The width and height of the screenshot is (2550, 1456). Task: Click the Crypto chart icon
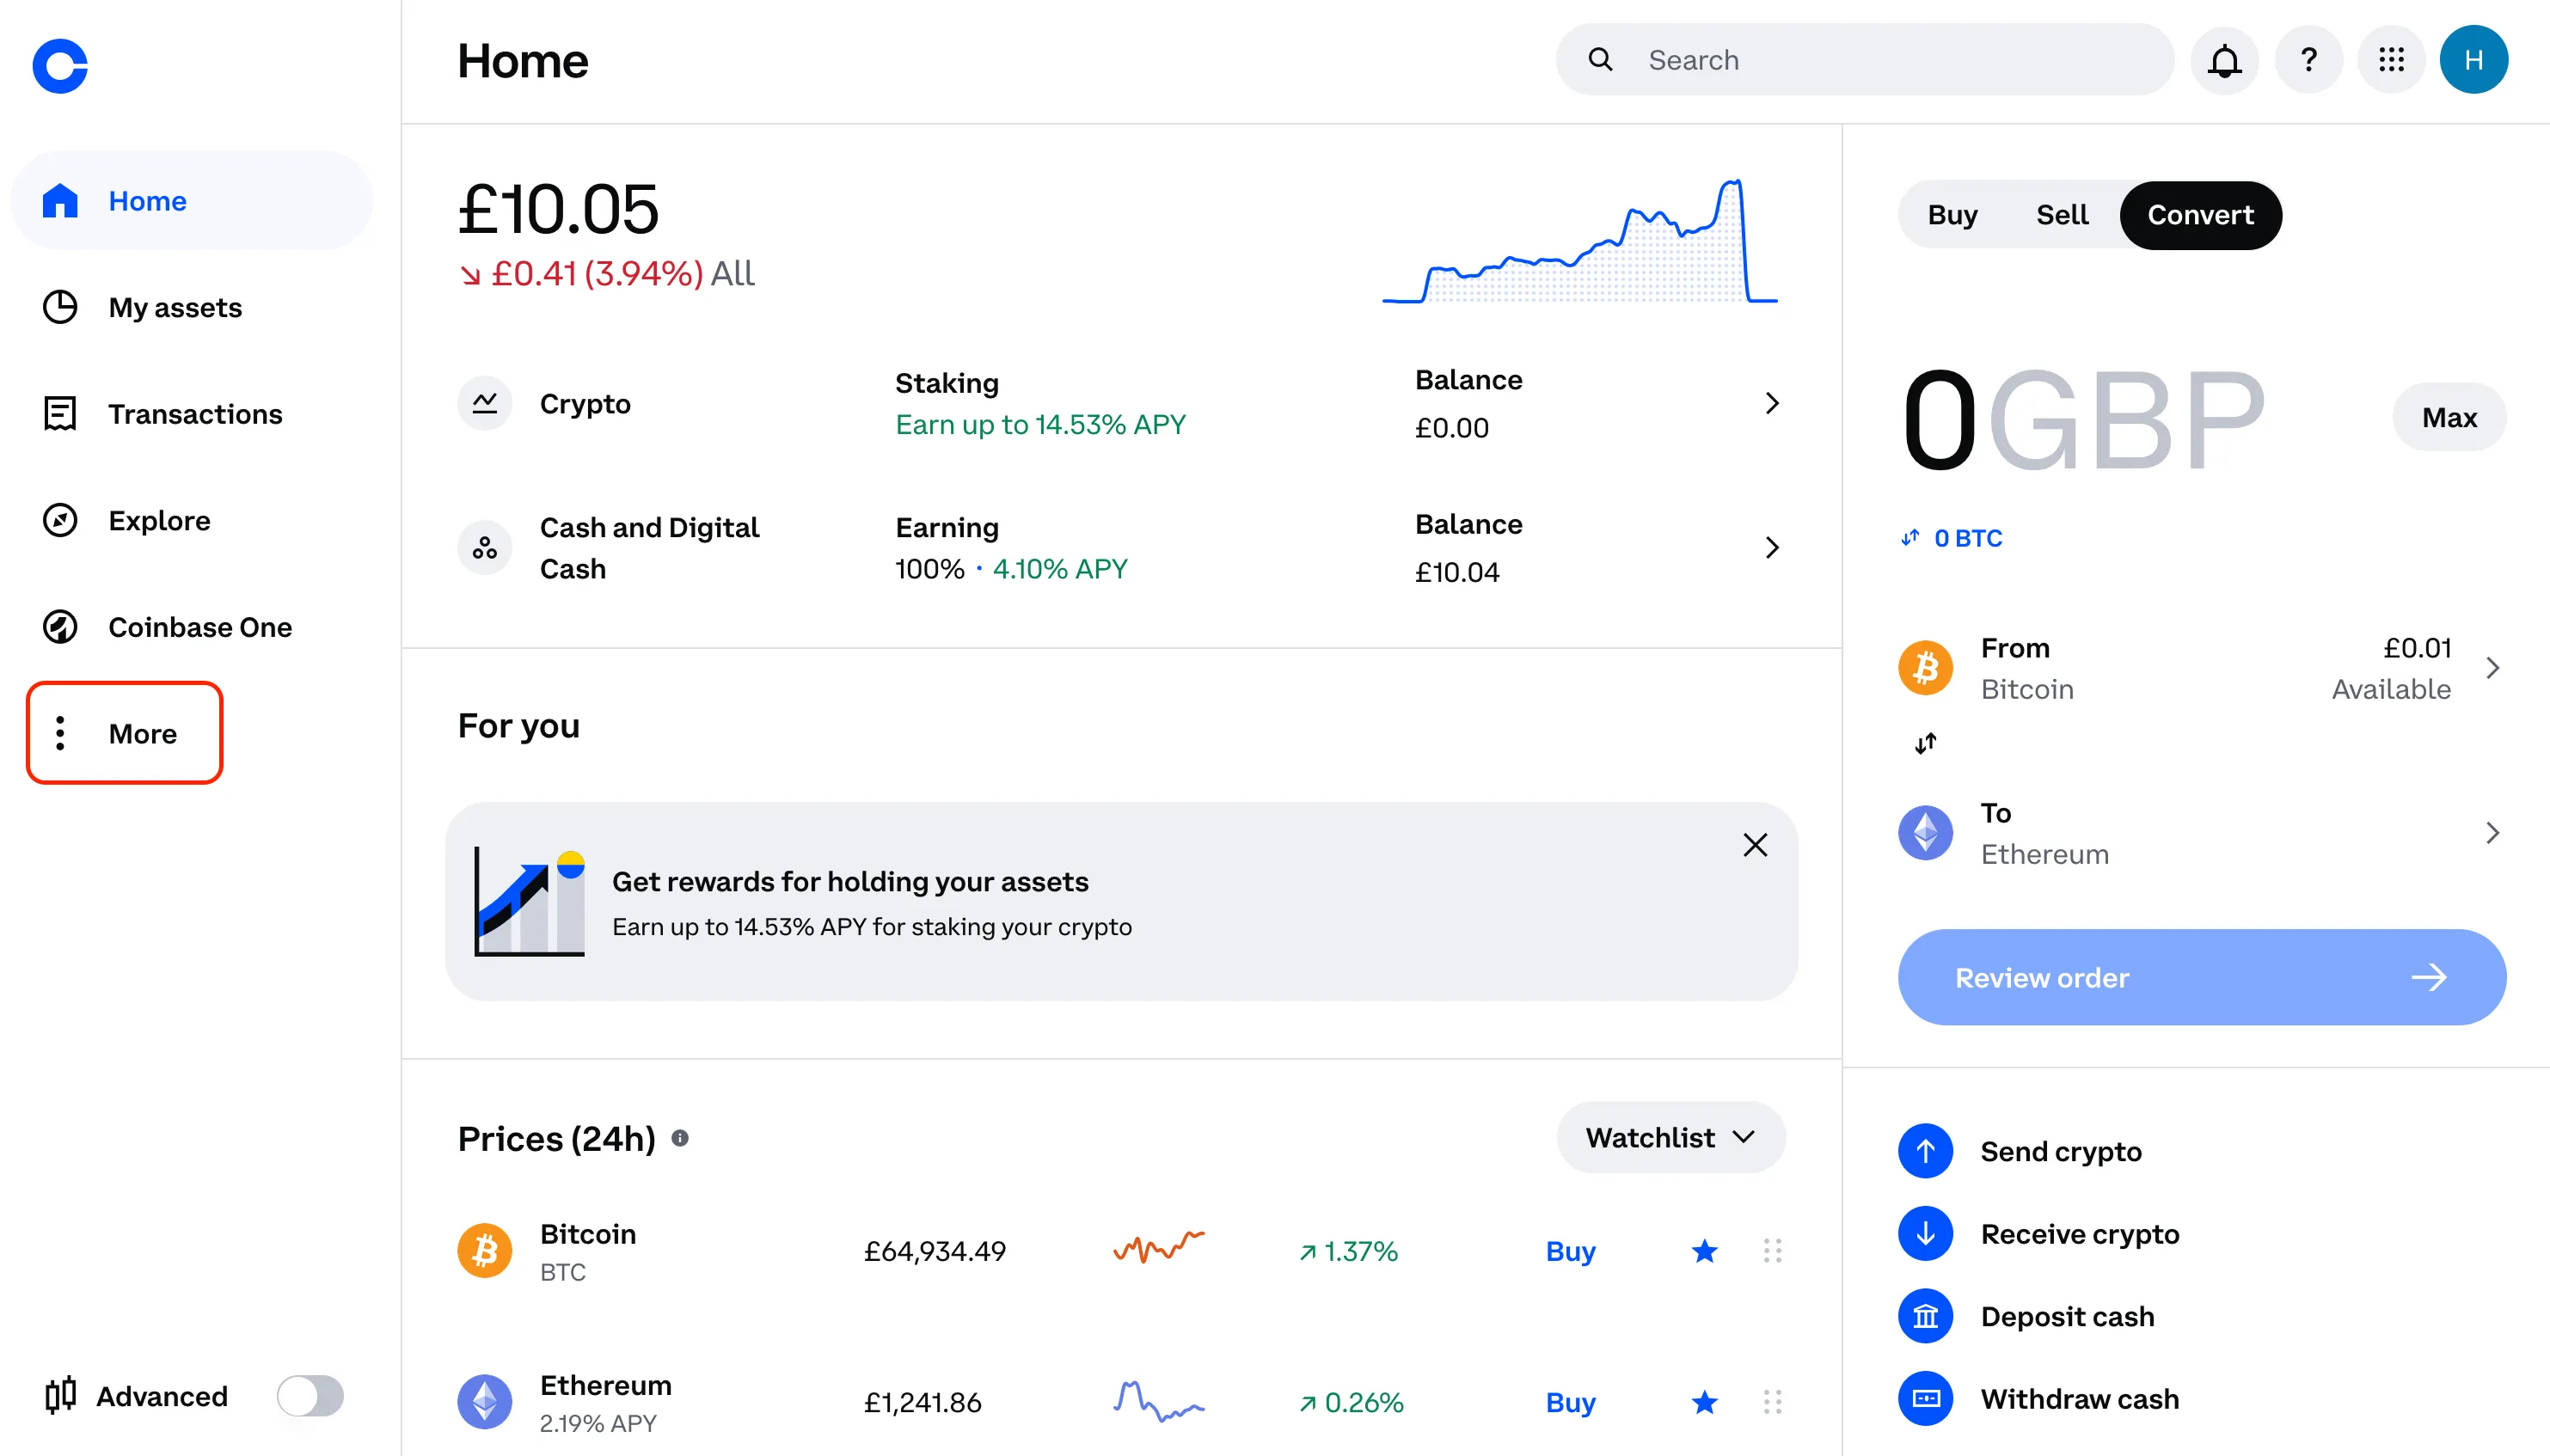[x=485, y=403]
